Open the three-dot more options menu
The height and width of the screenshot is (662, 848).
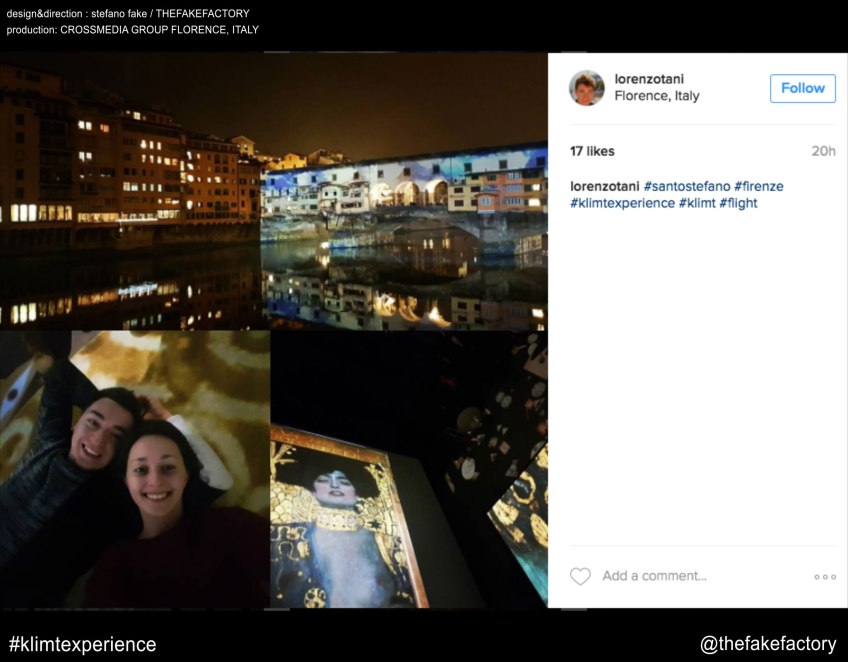(825, 577)
